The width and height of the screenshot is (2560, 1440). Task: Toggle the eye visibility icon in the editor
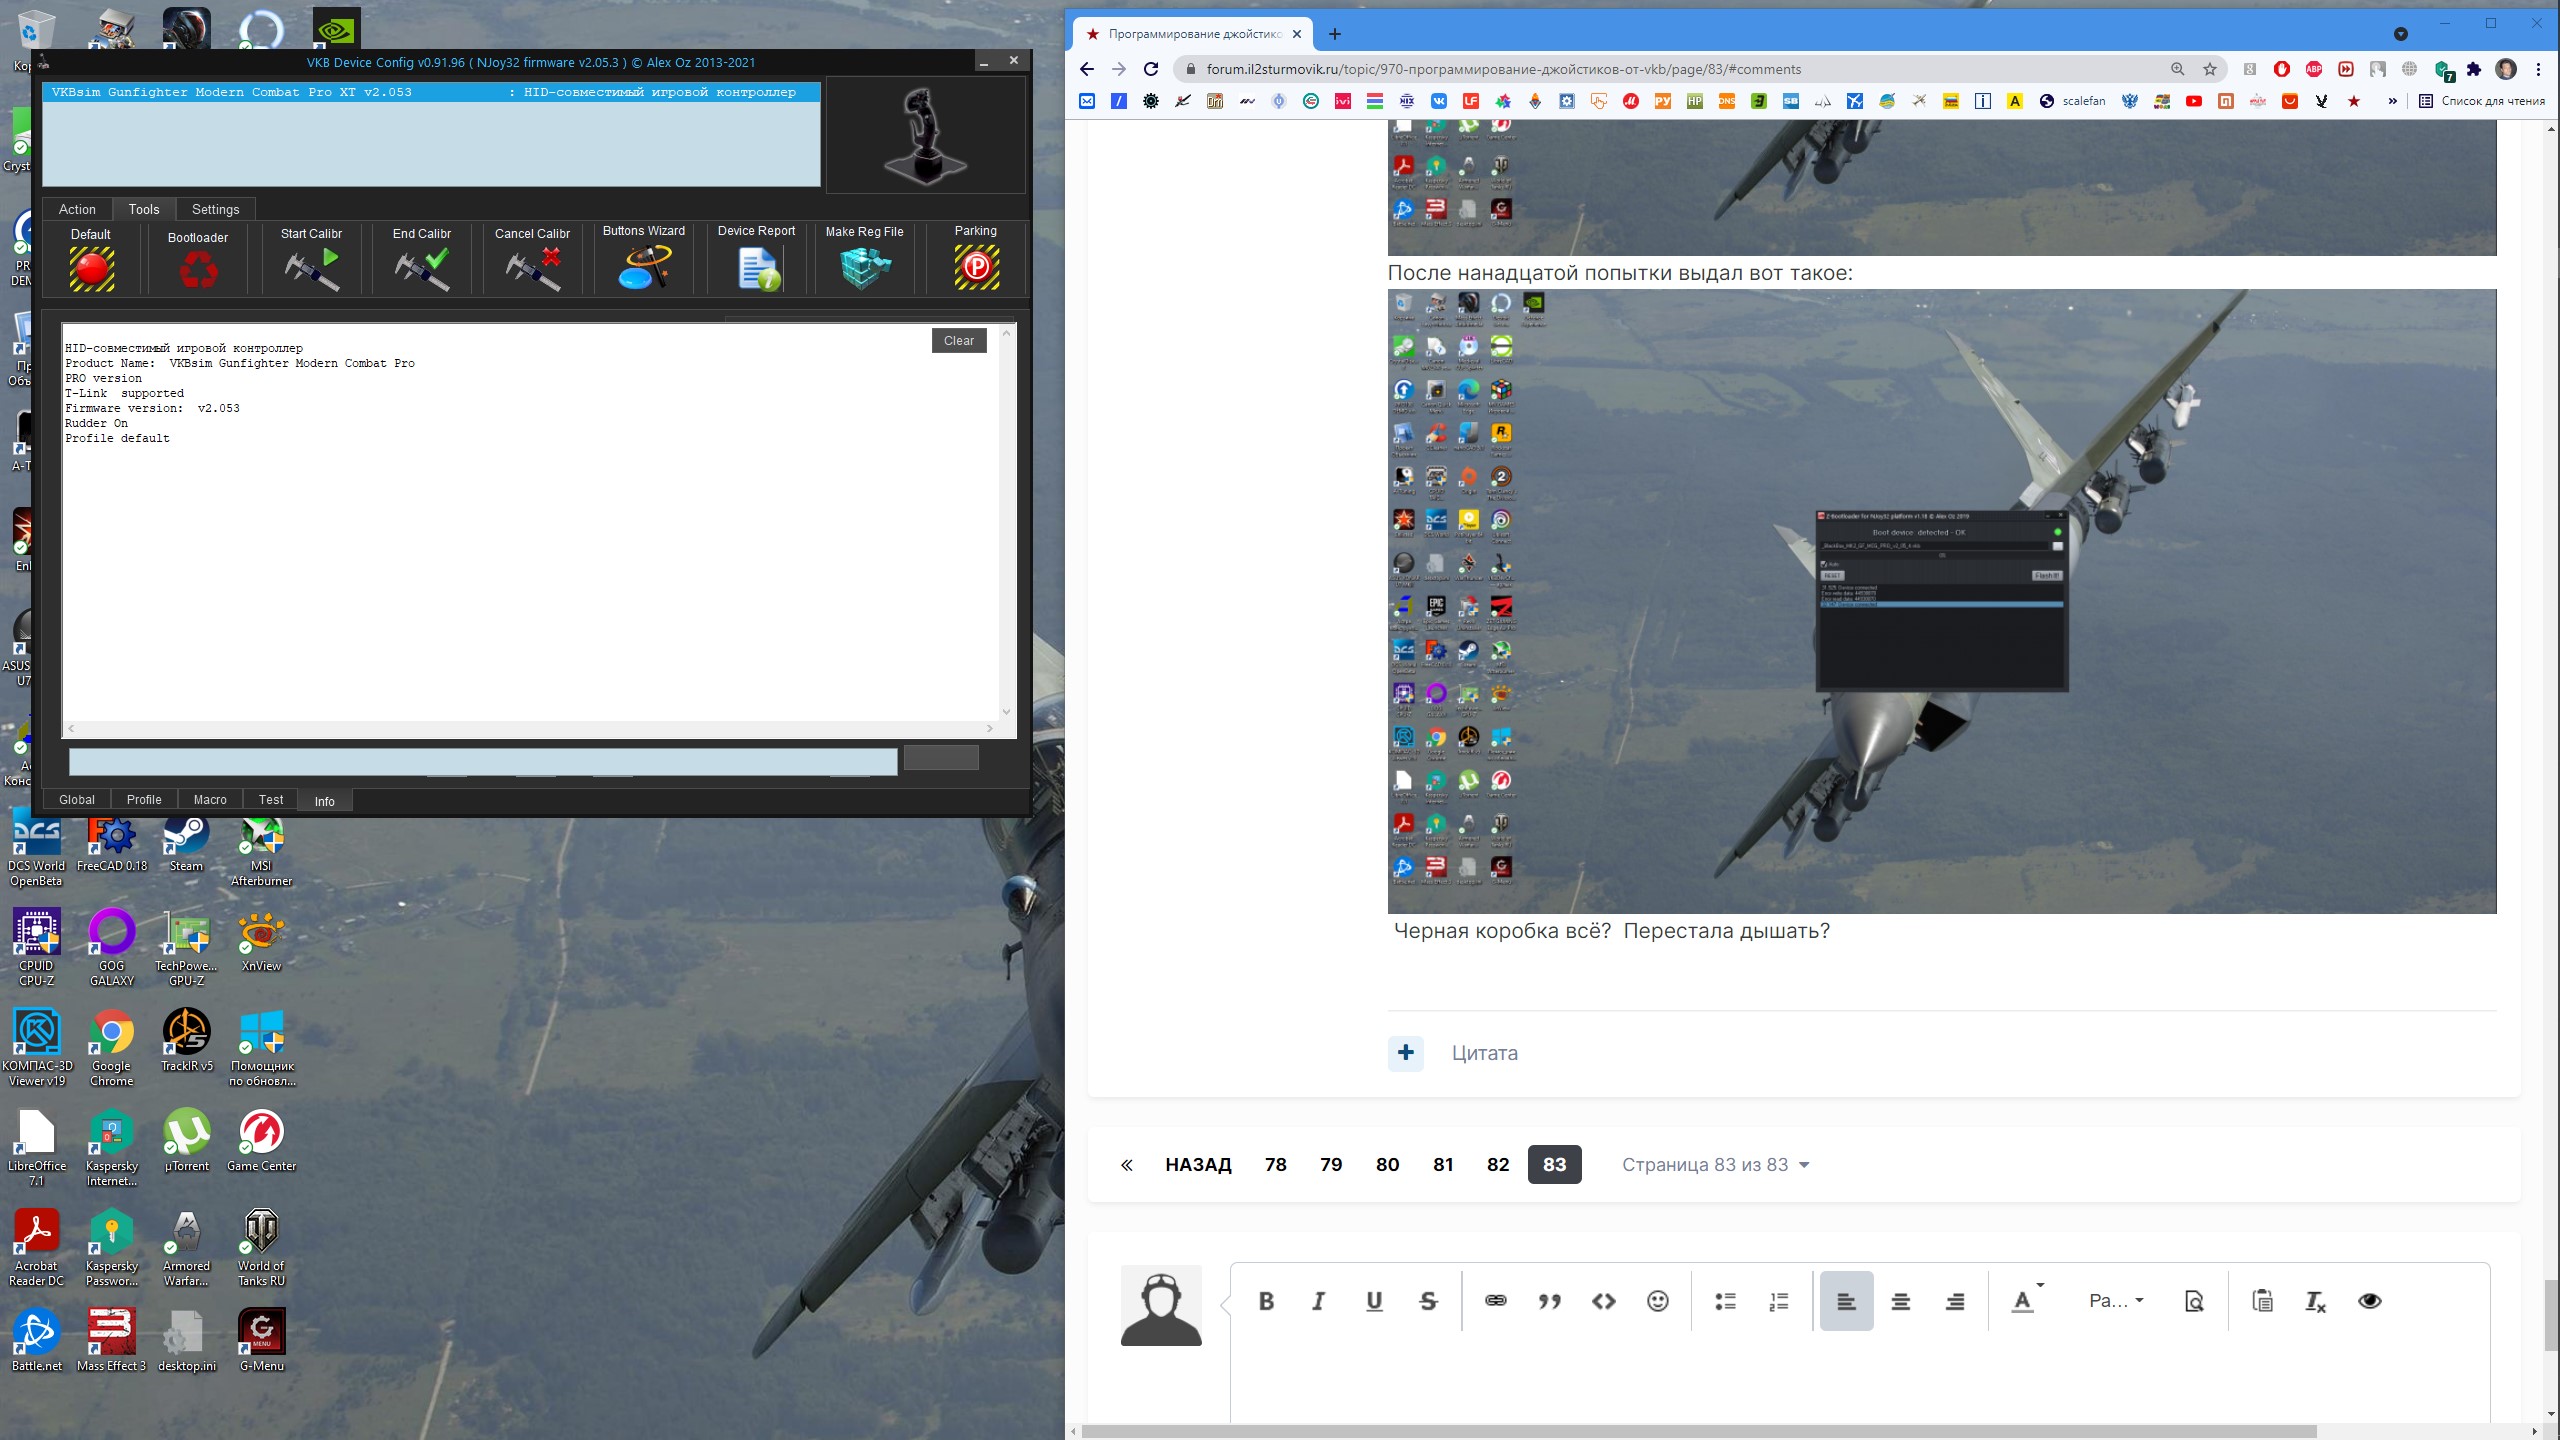[2370, 1301]
